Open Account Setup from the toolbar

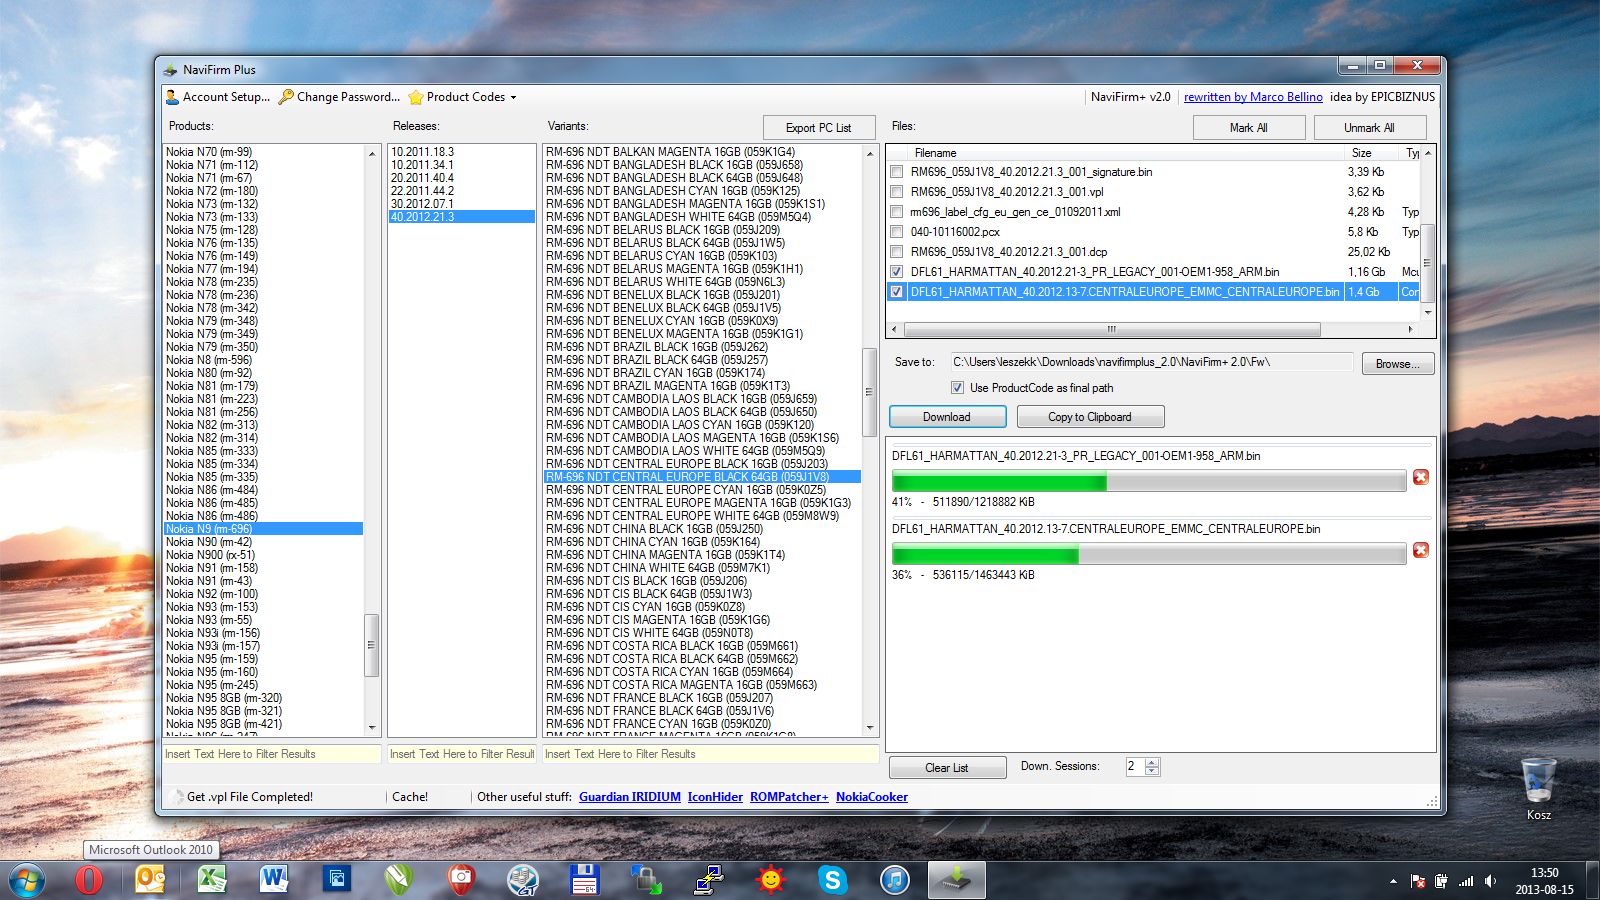point(218,97)
